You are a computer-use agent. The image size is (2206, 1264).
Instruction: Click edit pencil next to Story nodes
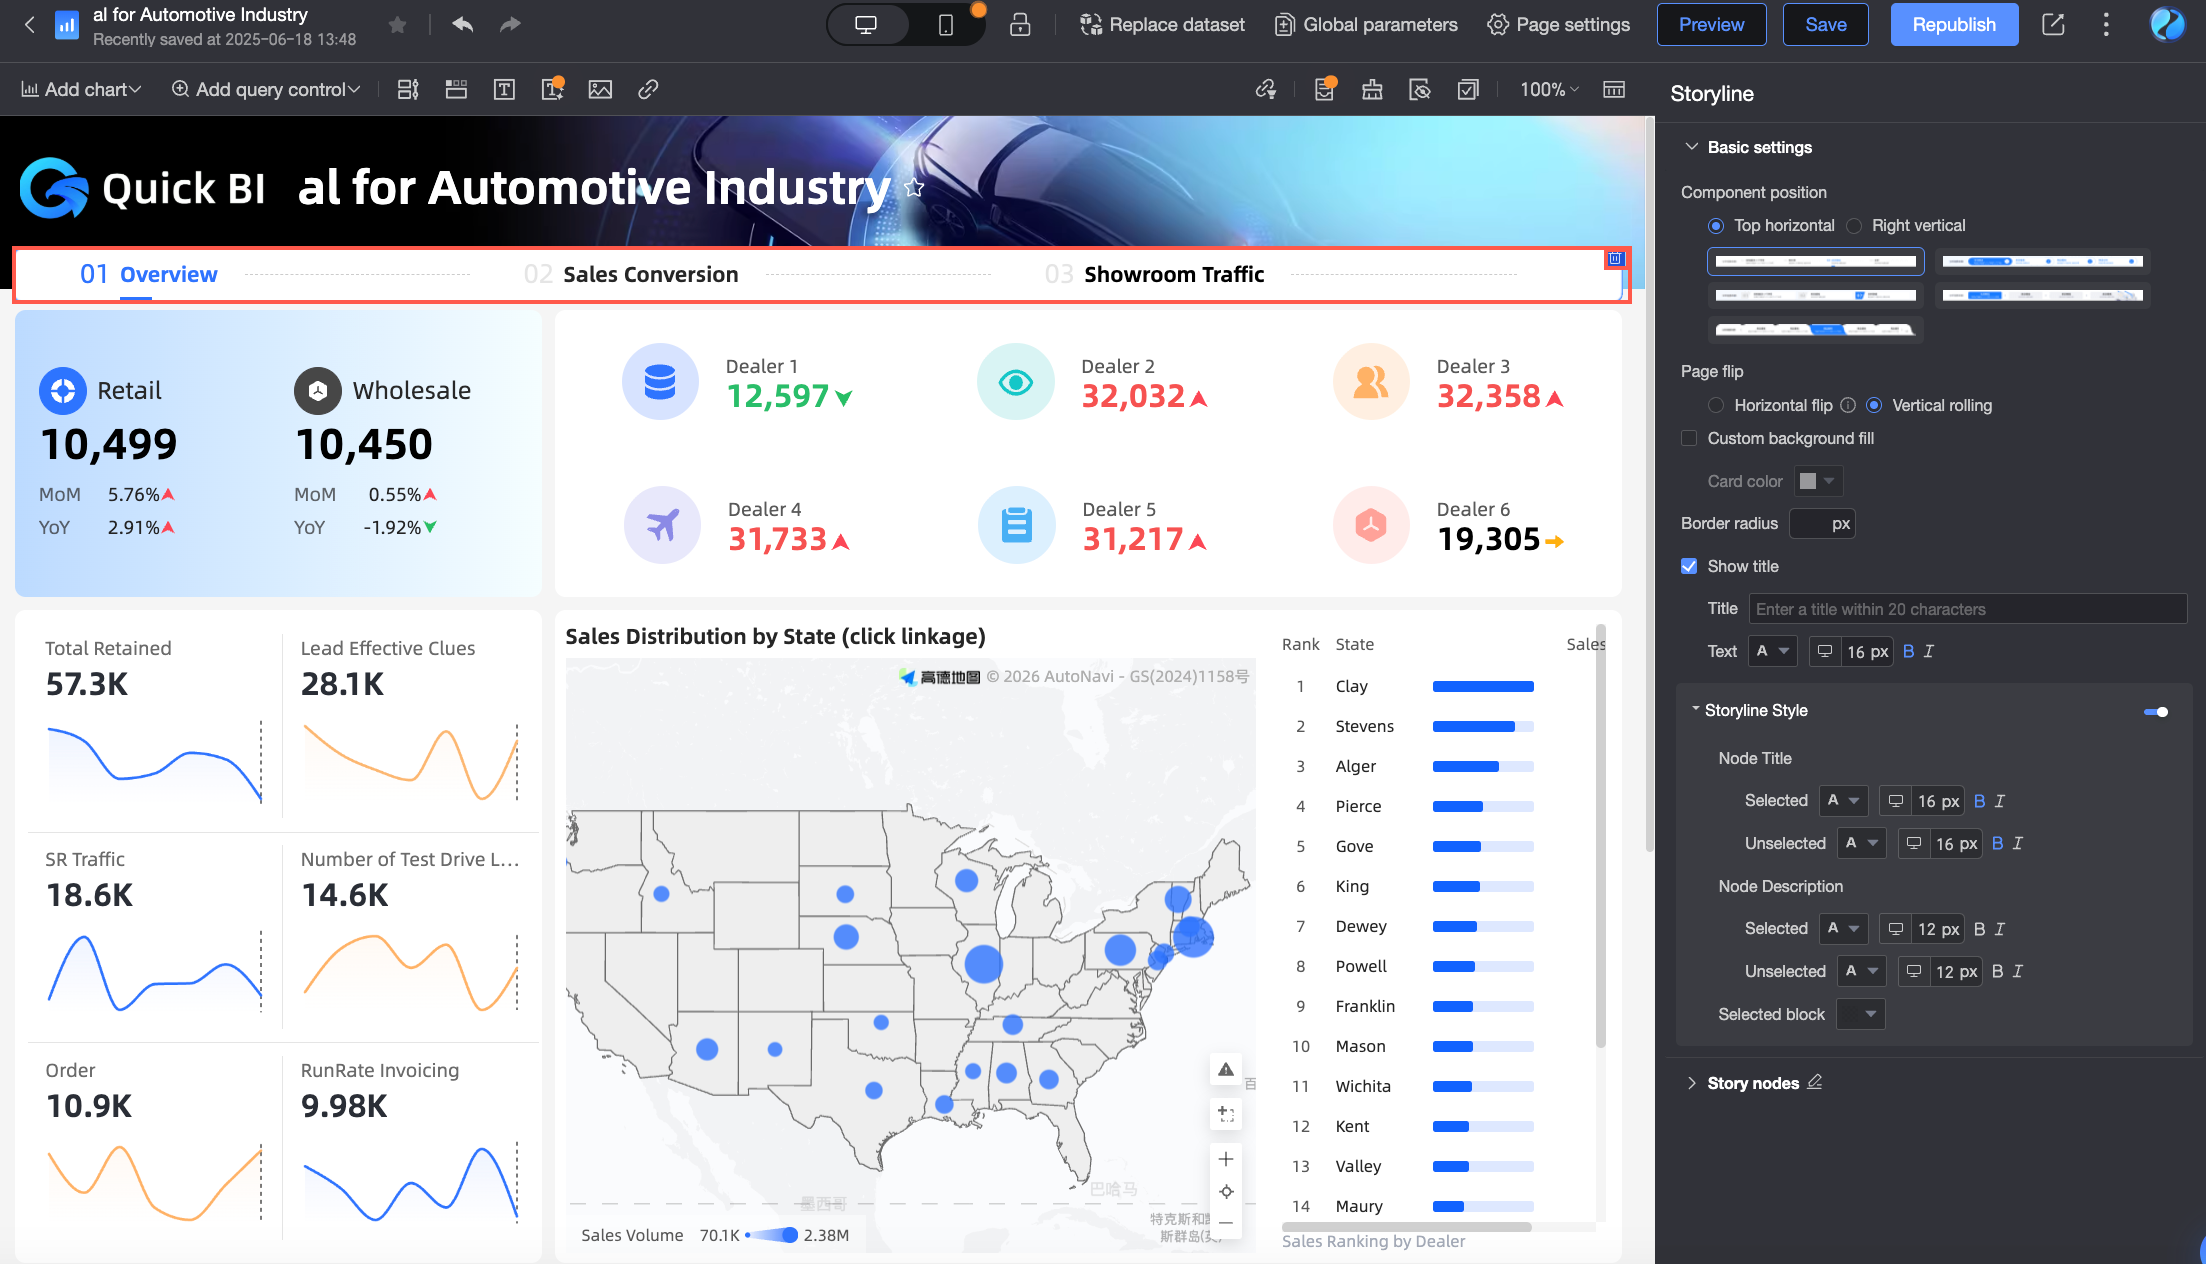(1815, 1082)
